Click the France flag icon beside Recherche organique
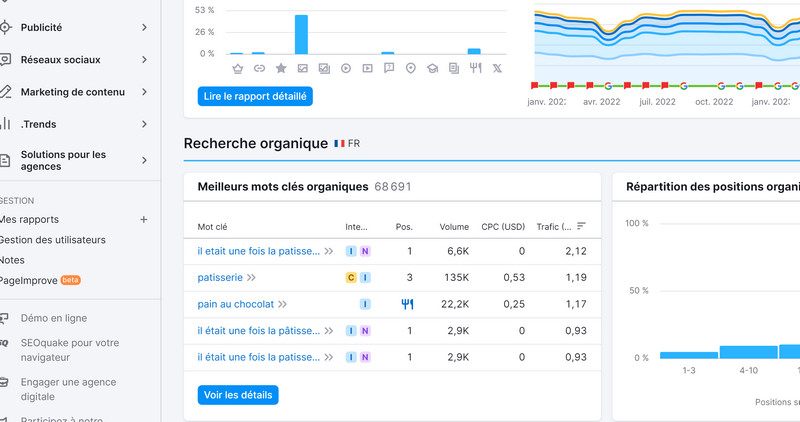Image resolution: width=800 pixels, height=422 pixels. coord(339,144)
